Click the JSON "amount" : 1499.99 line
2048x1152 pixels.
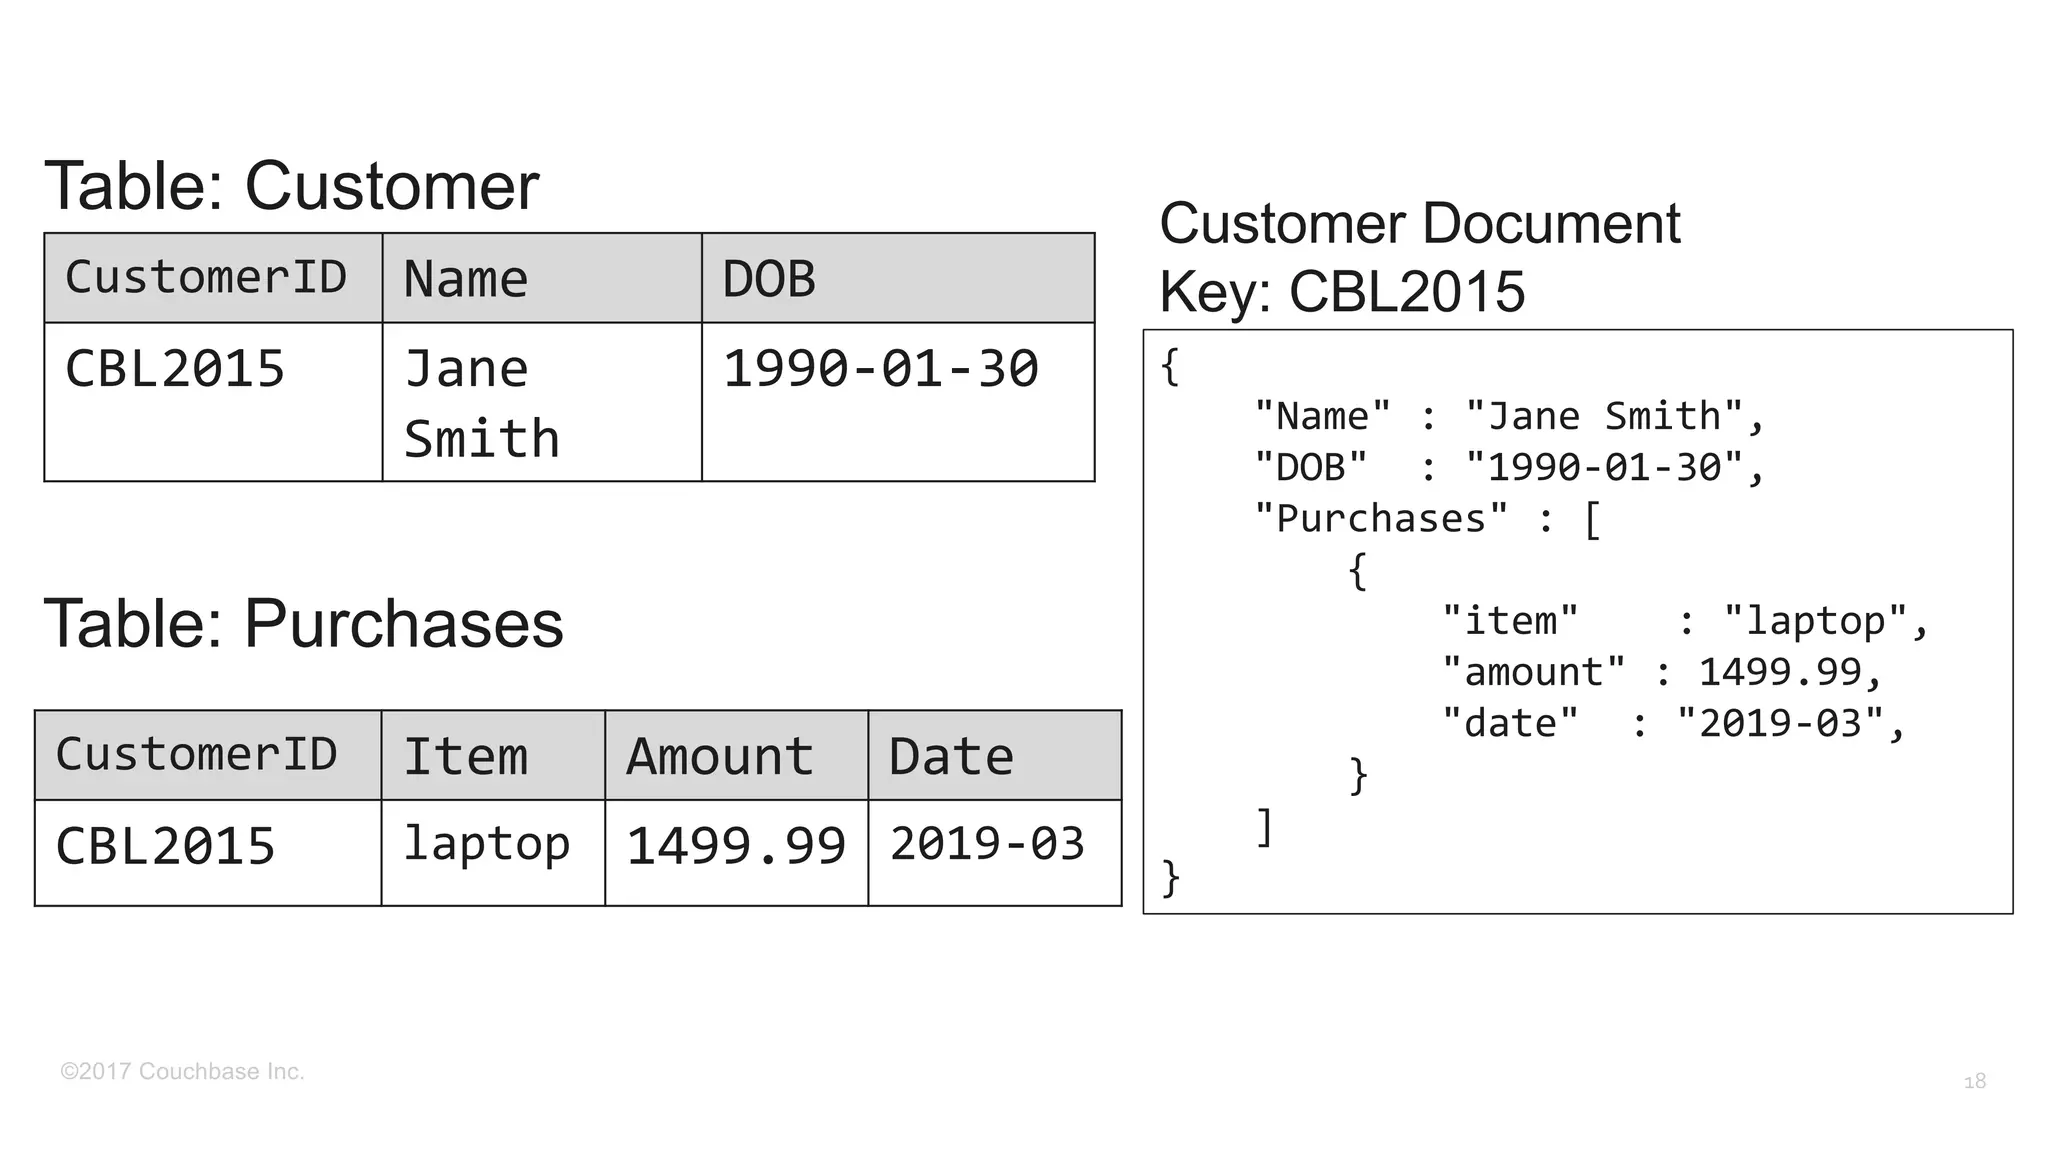(1662, 672)
